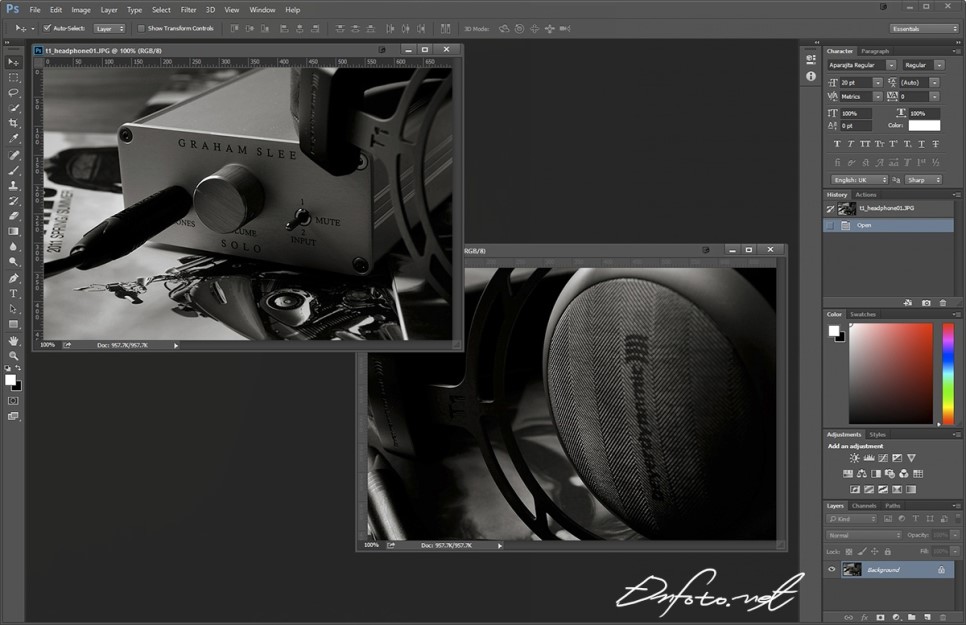Select the Rectangular Marquee tool
Screen dimensions: 966x625
point(13,78)
